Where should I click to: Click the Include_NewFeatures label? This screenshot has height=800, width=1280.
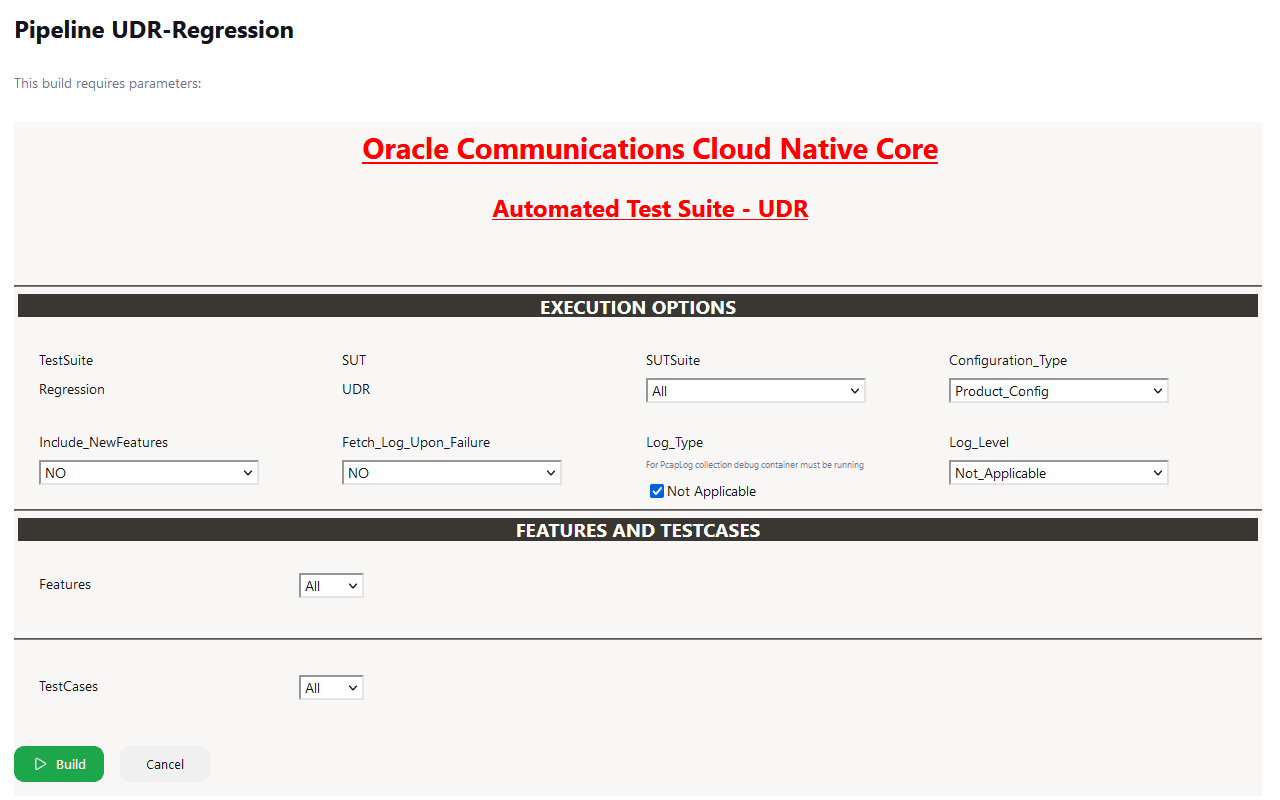click(104, 442)
